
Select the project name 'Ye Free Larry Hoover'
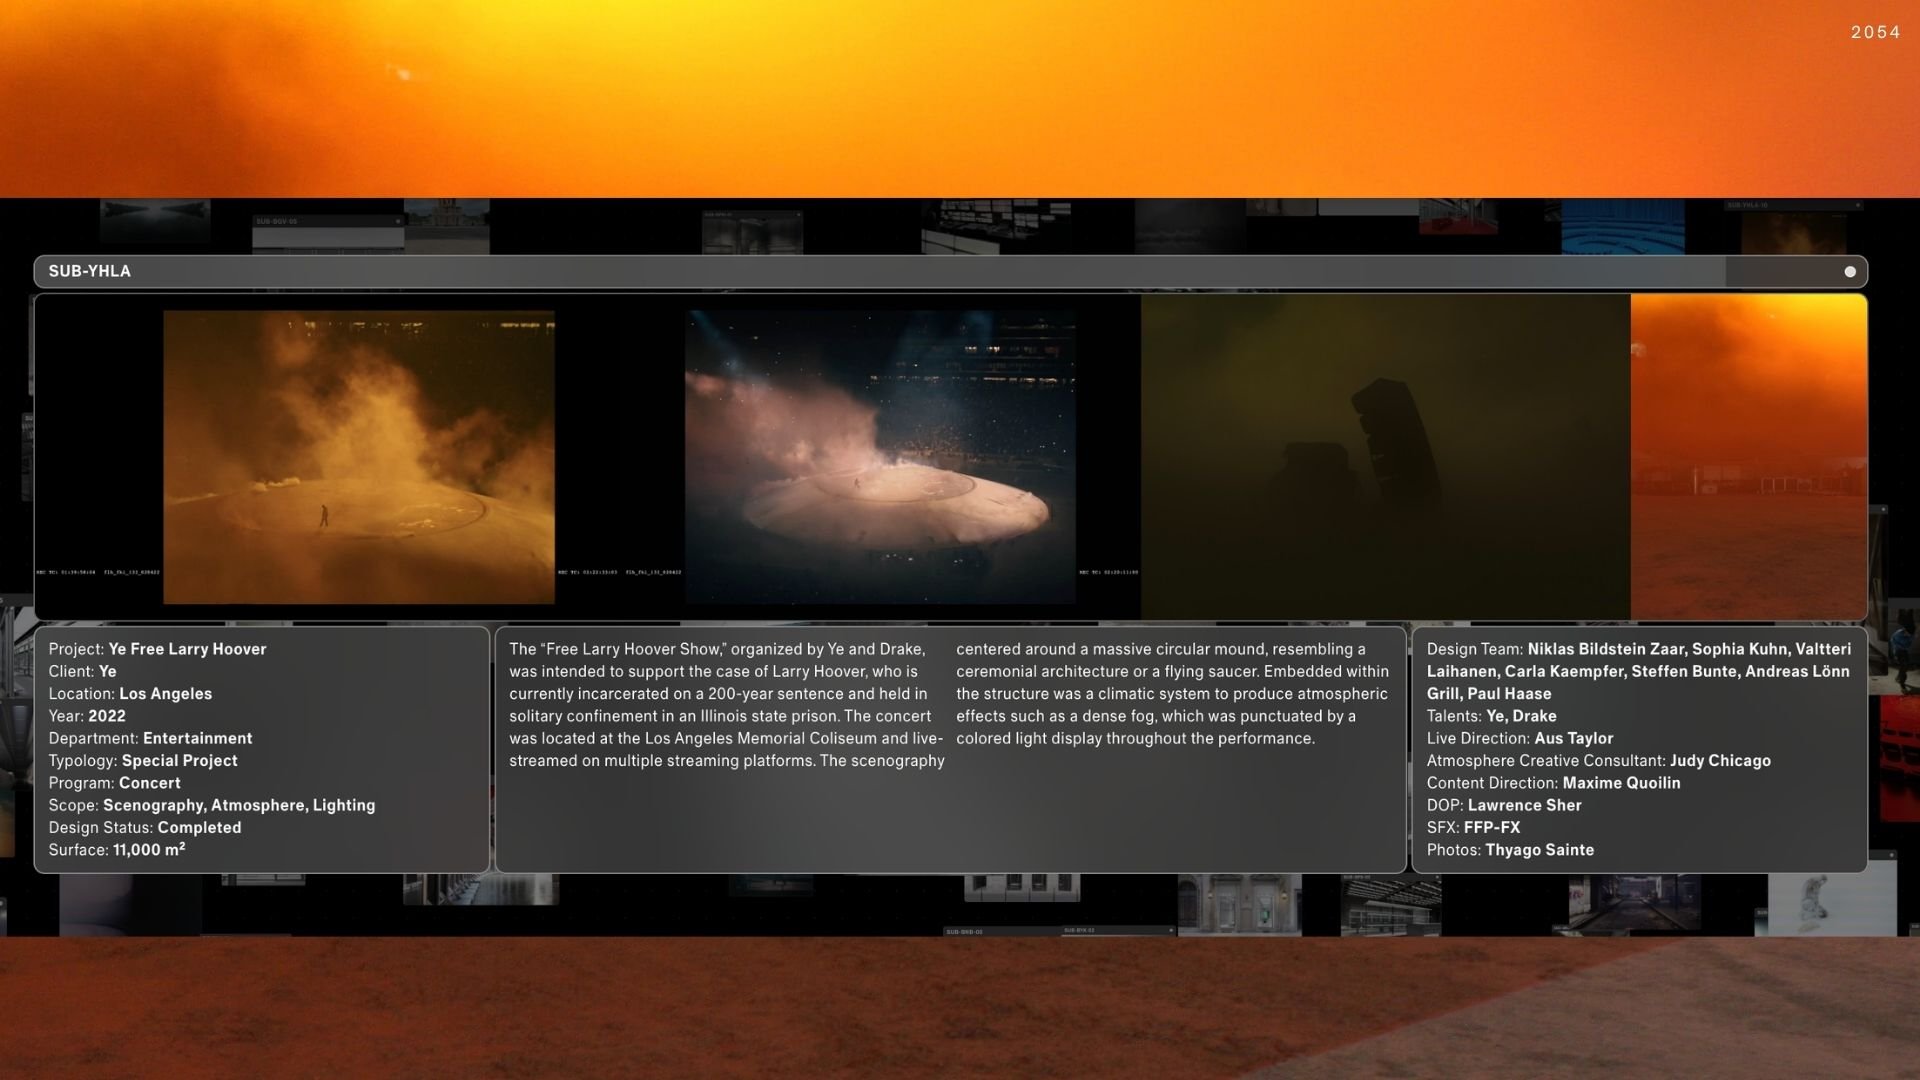click(187, 649)
